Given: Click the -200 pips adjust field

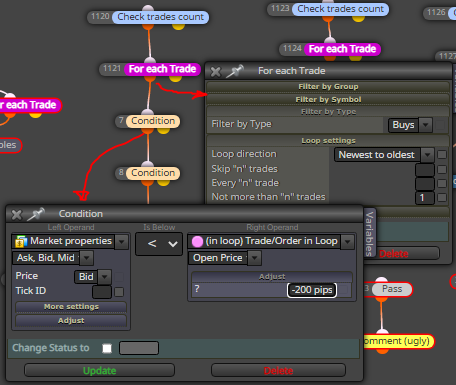Looking at the screenshot, I should click(x=312, y=290).
